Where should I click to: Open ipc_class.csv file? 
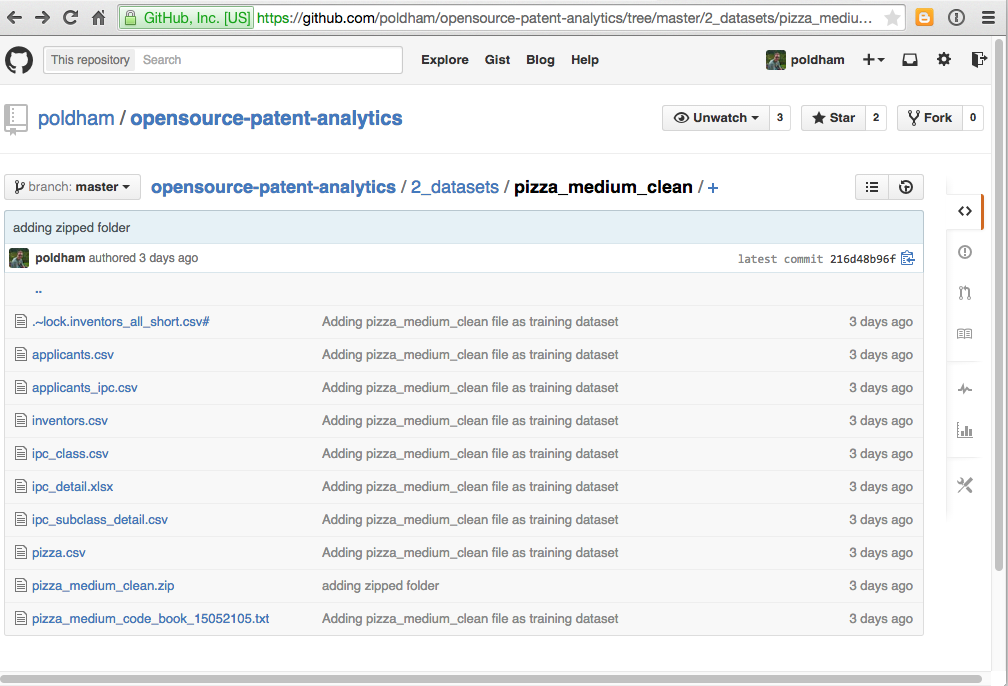click(x=70, y=454)
